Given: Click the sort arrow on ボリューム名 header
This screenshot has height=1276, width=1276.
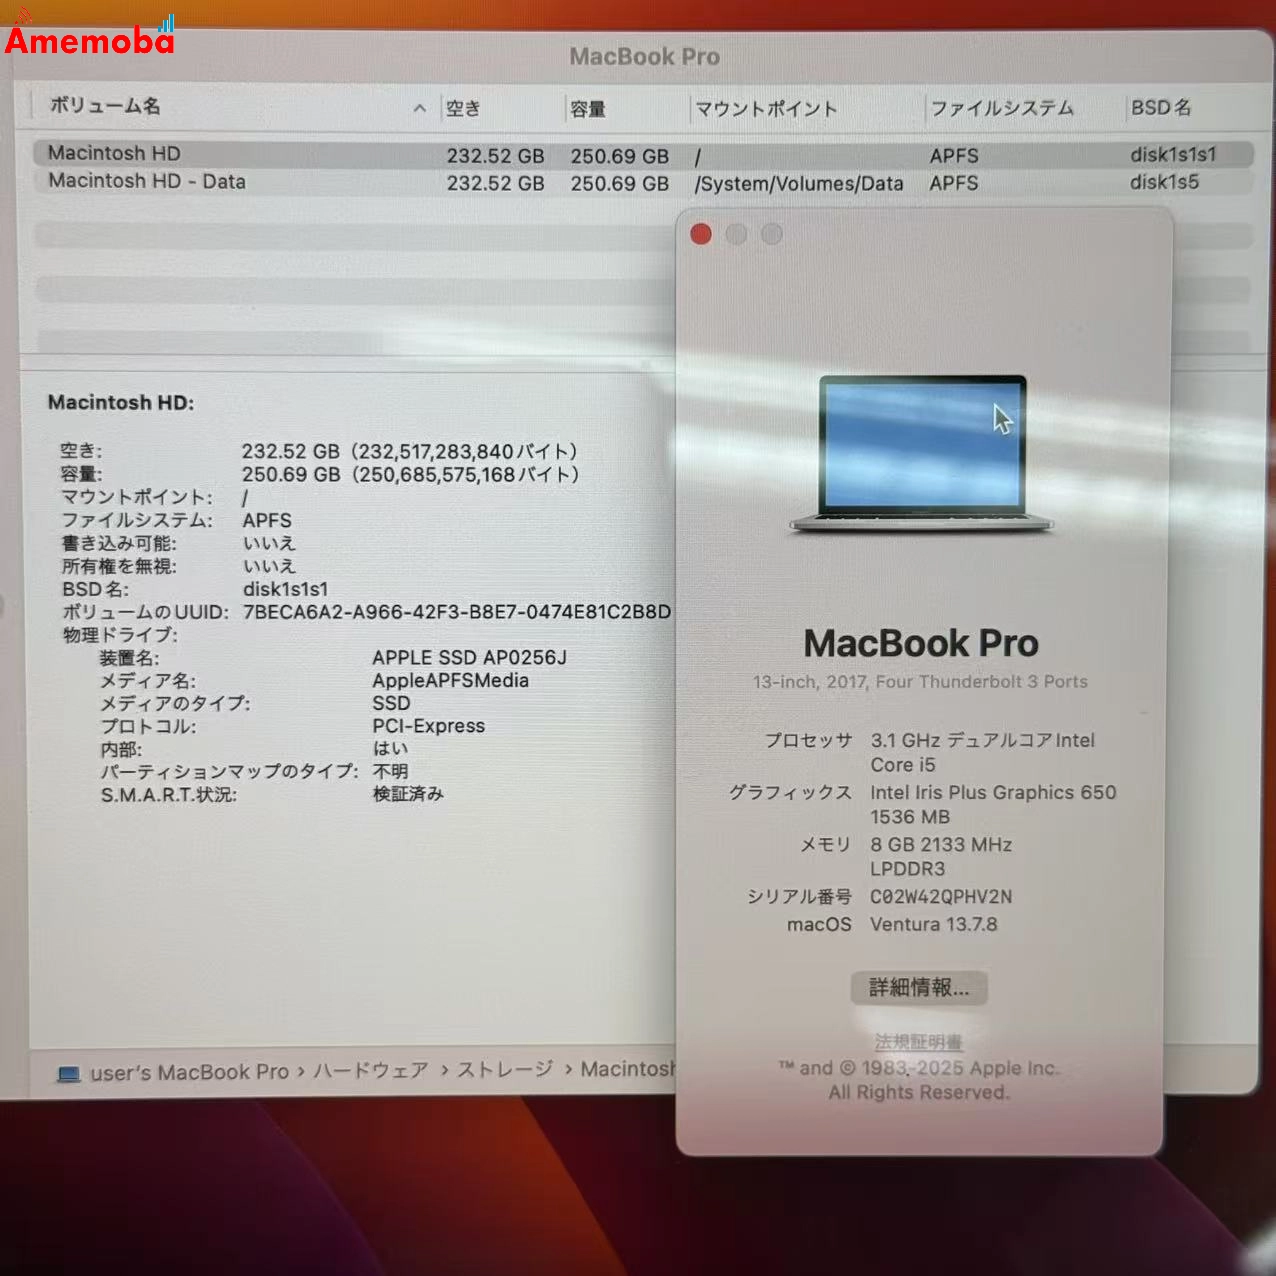Looking at the screenshot, I should (x=420, y=108).
